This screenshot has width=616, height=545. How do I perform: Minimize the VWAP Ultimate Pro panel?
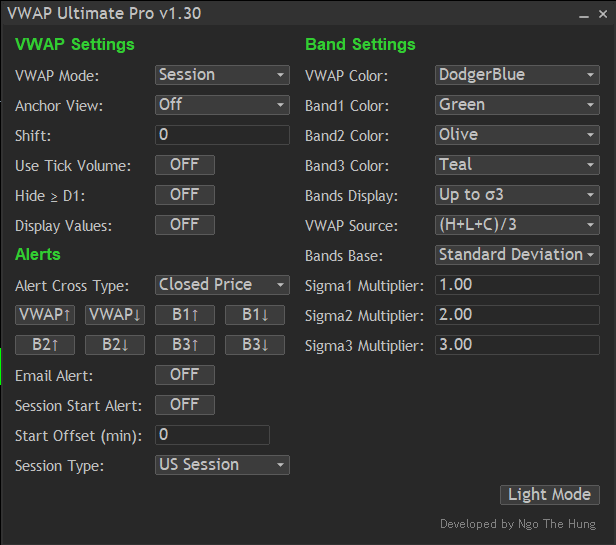pos(584,15)
